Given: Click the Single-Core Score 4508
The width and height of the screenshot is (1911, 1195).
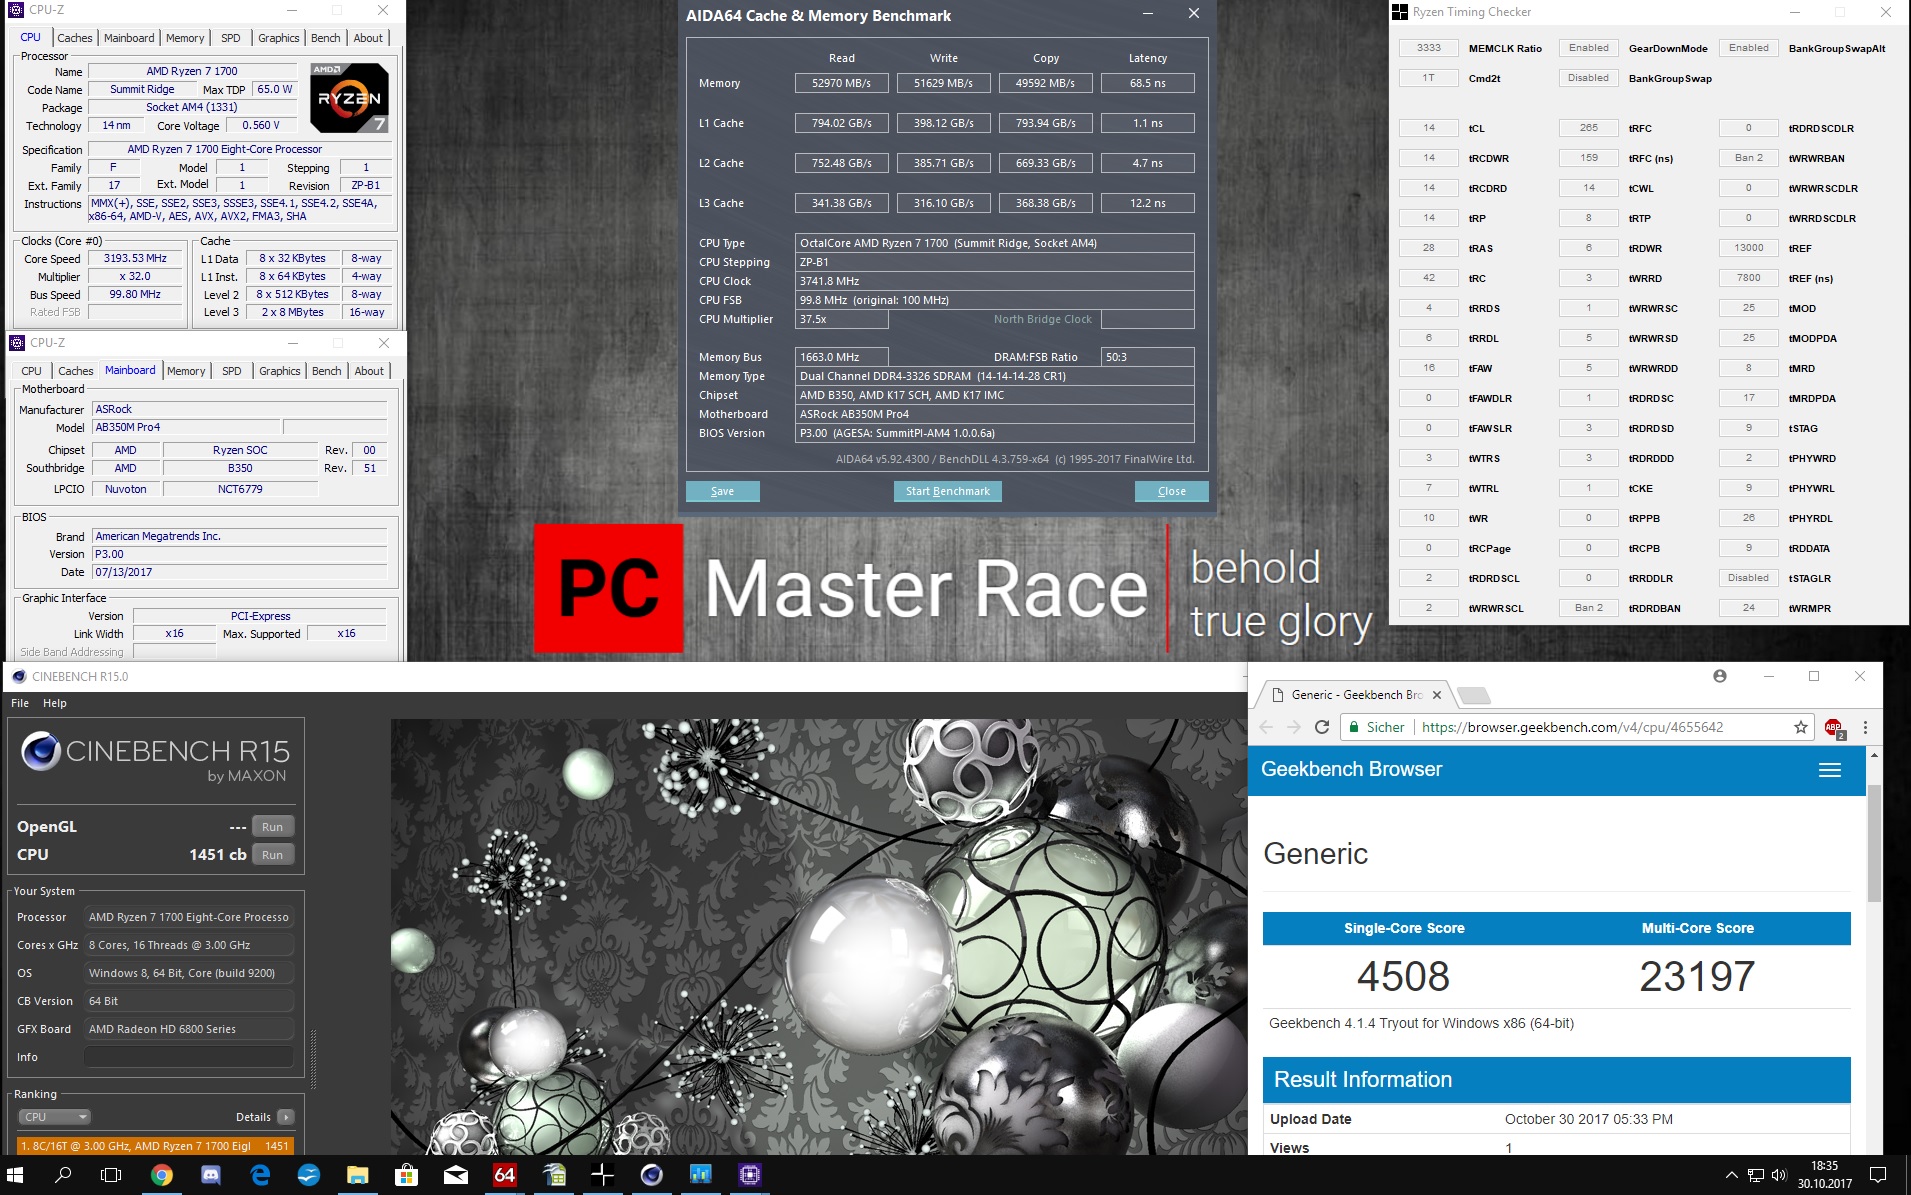Looking at the screenshot, I should tap(1403, 976).
